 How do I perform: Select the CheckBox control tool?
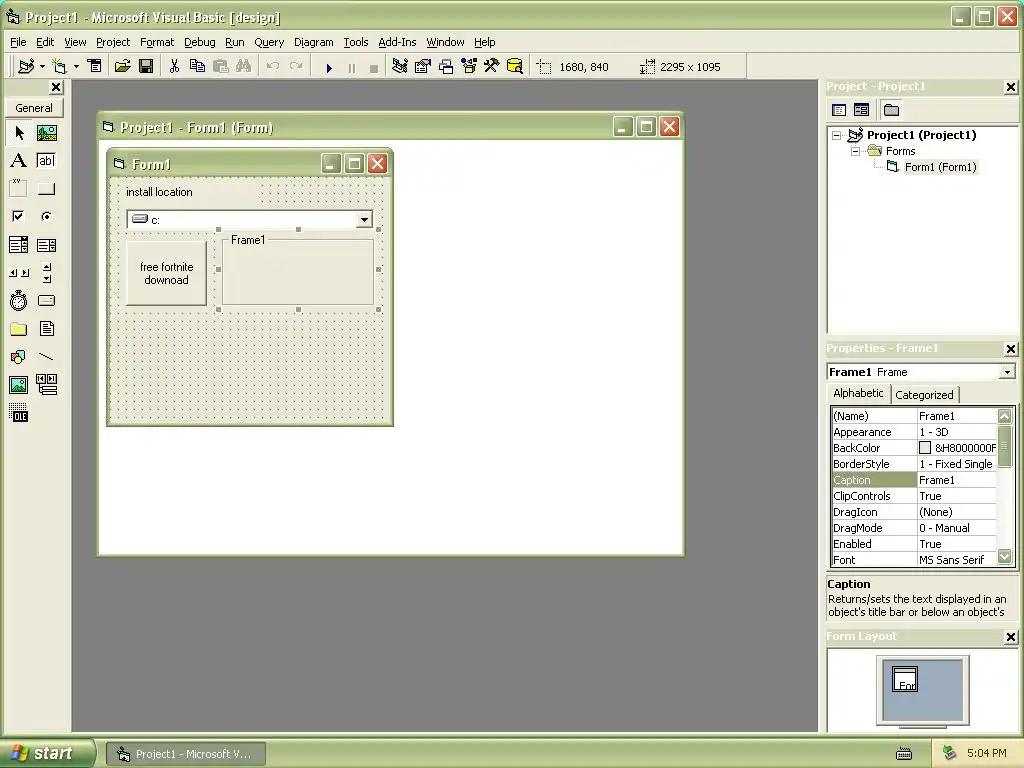18,216
